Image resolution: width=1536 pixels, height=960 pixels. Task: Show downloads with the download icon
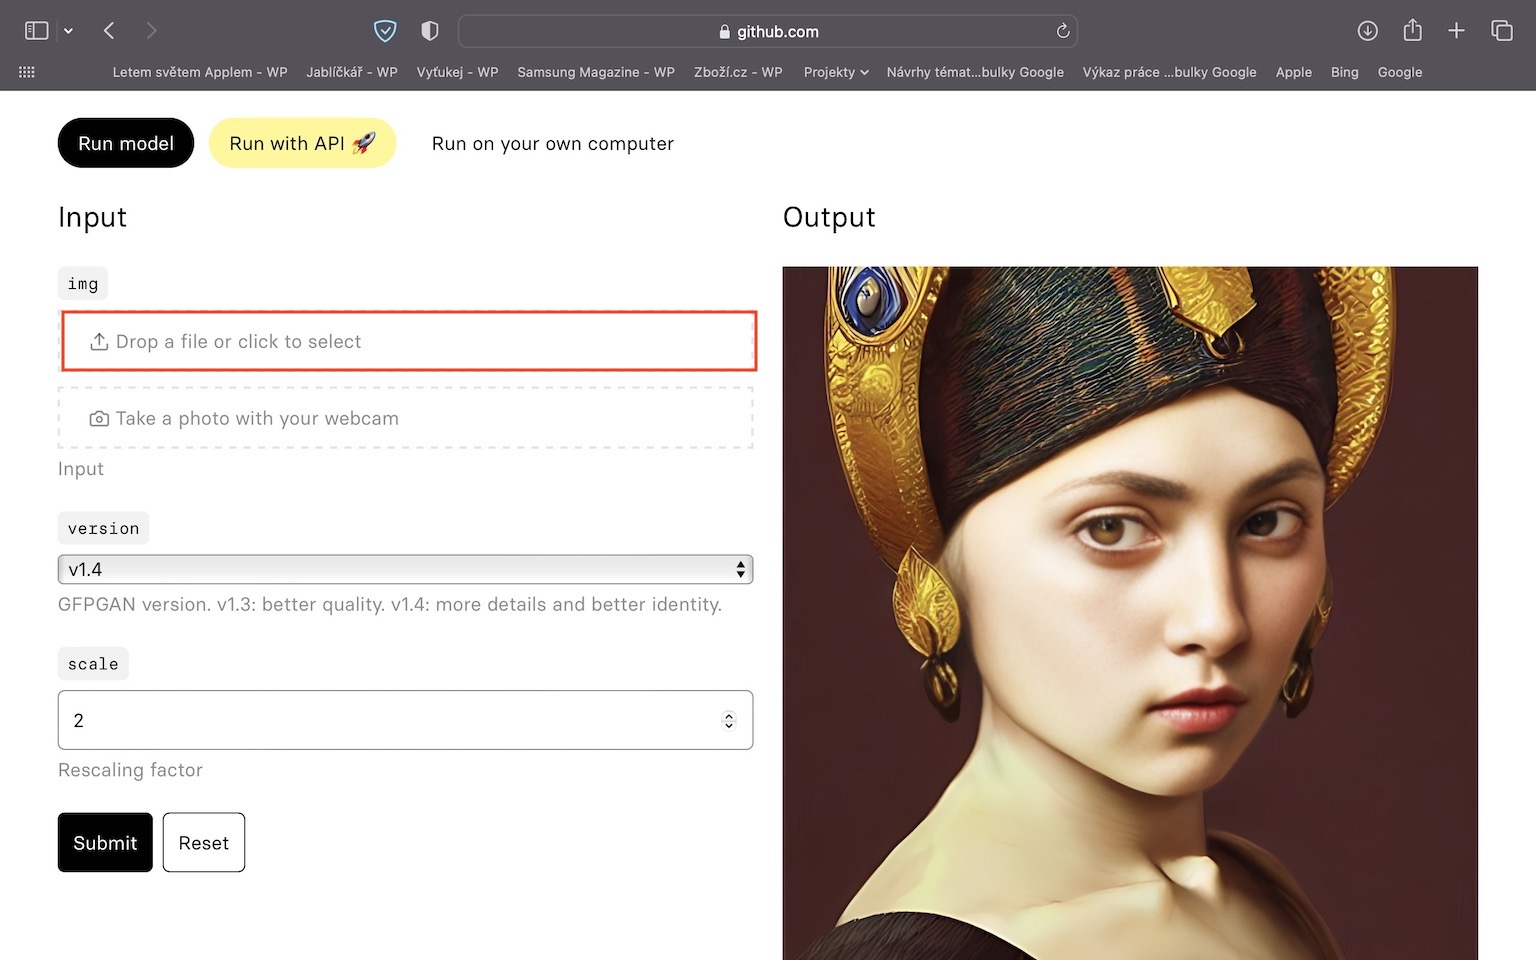tap(1367, 31)
